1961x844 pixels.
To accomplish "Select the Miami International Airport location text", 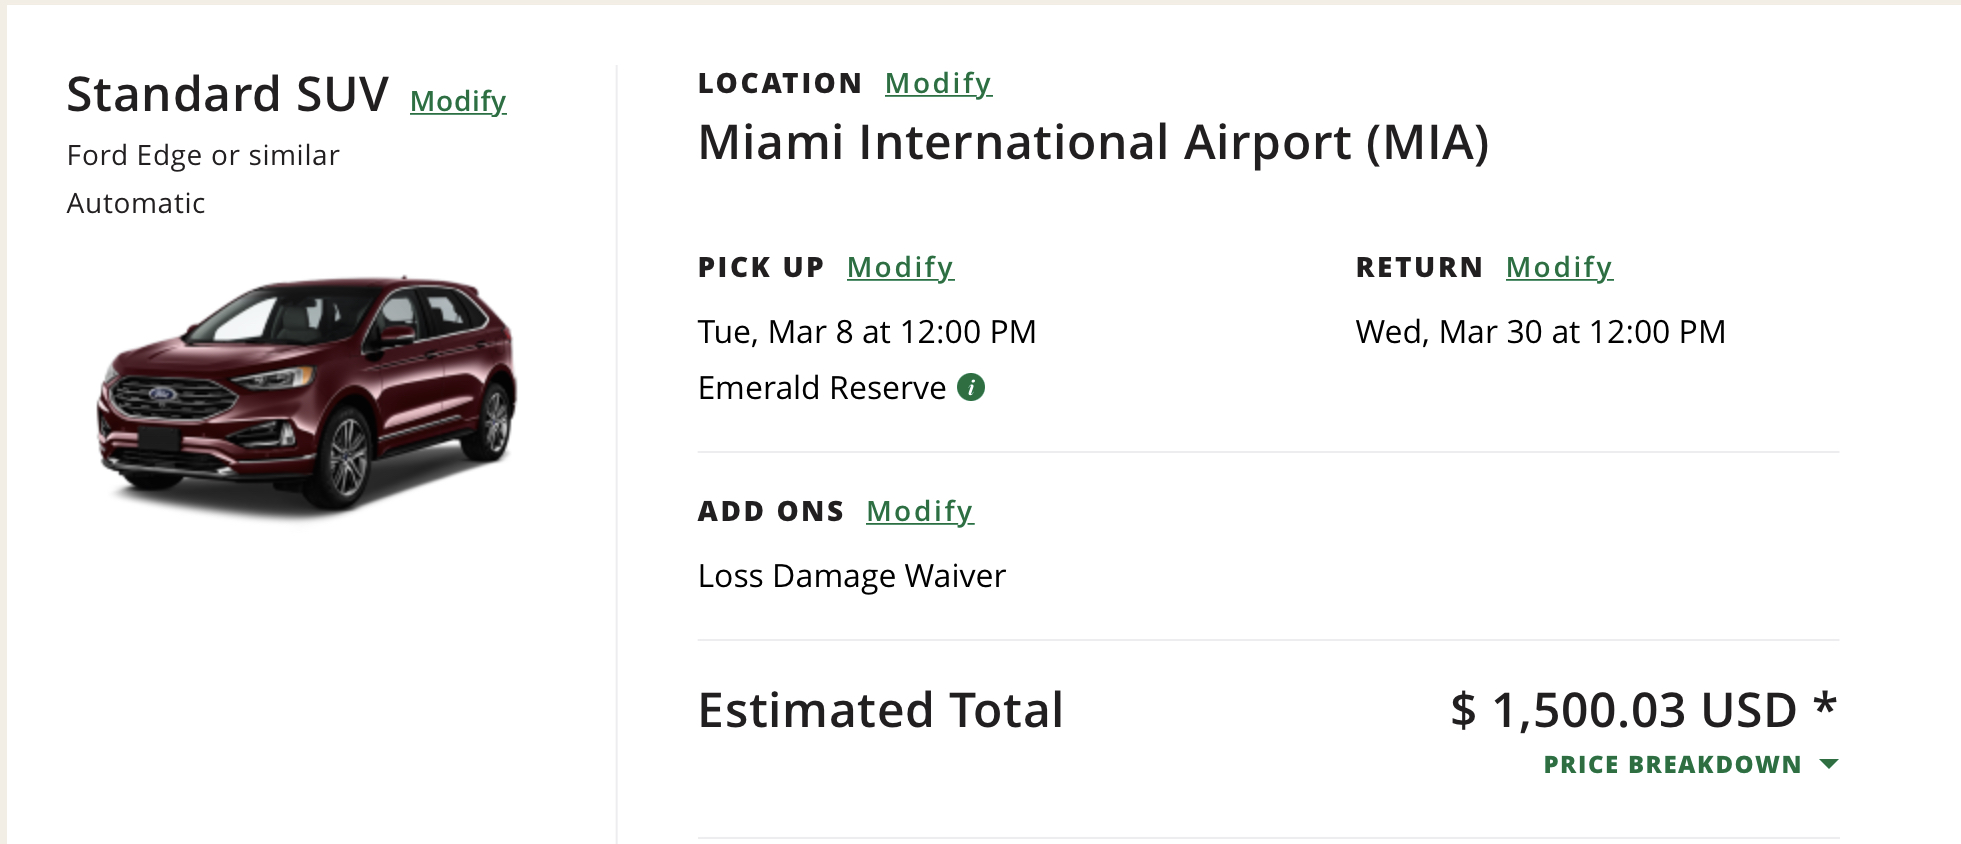I will click(1093, 142).
